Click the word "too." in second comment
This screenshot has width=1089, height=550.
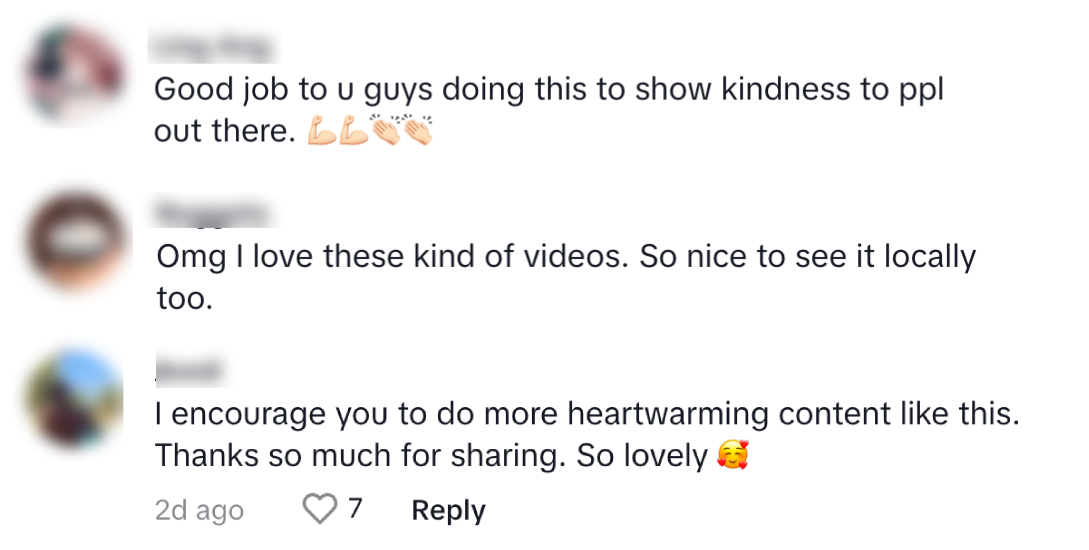click(184, 298)
